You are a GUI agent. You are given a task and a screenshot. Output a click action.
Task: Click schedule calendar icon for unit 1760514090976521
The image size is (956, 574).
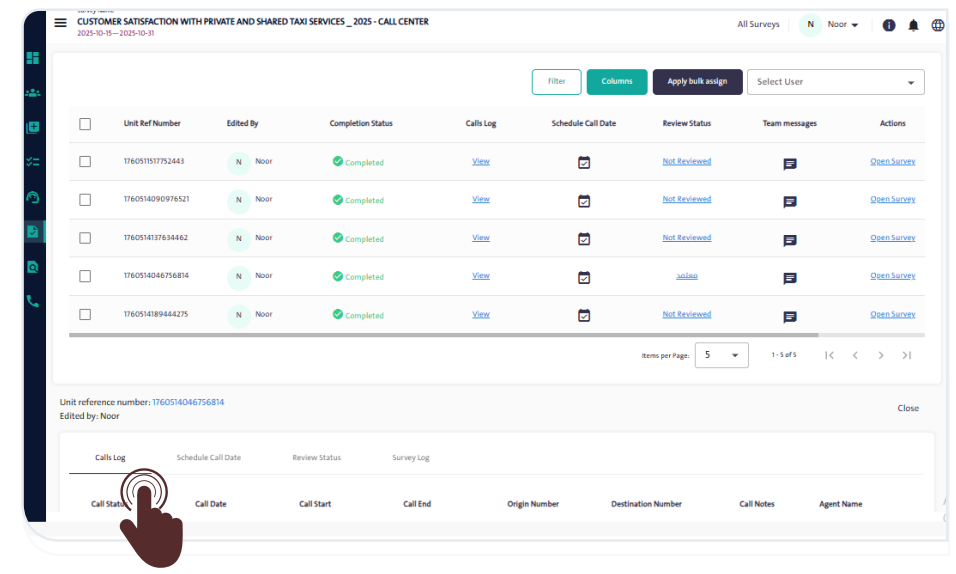pyautogui.click(x=584, y=201)
